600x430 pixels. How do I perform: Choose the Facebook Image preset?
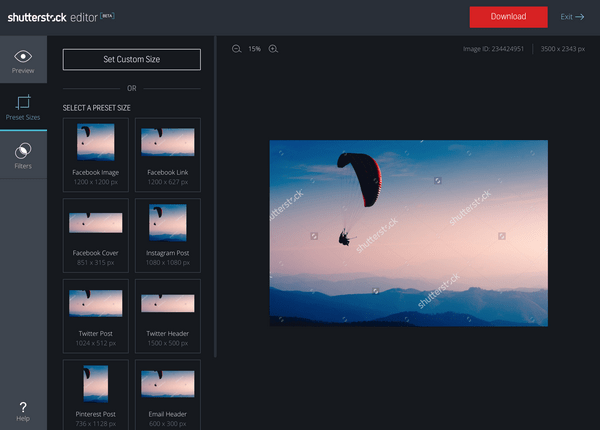(96, 153)
